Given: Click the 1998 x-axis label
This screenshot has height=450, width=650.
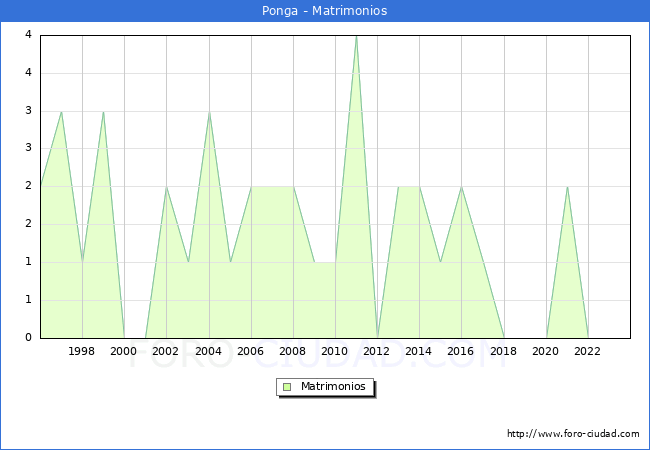Looking at the screenshot, I should pos(82,351).
